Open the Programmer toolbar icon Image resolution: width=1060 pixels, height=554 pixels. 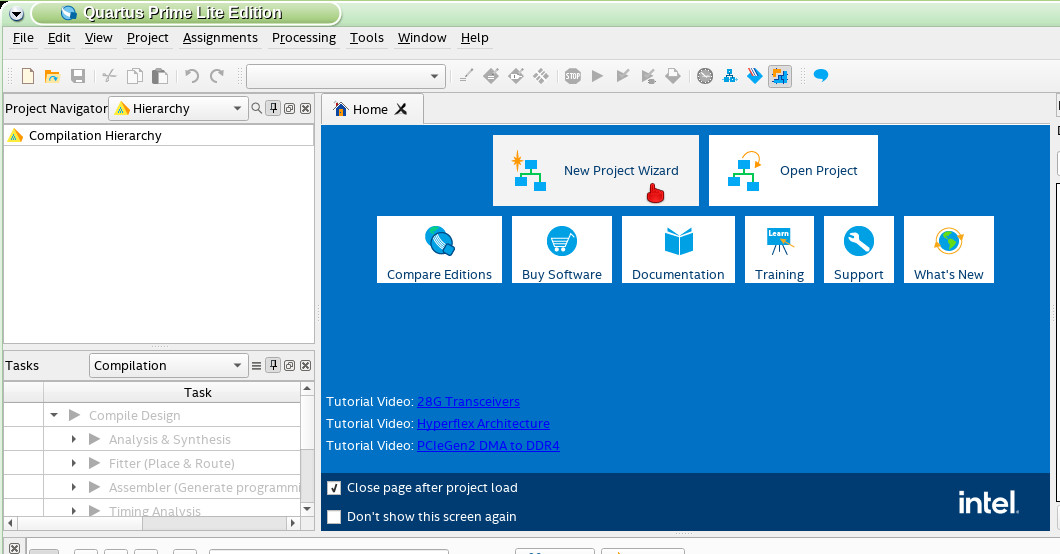pos(755,76)
